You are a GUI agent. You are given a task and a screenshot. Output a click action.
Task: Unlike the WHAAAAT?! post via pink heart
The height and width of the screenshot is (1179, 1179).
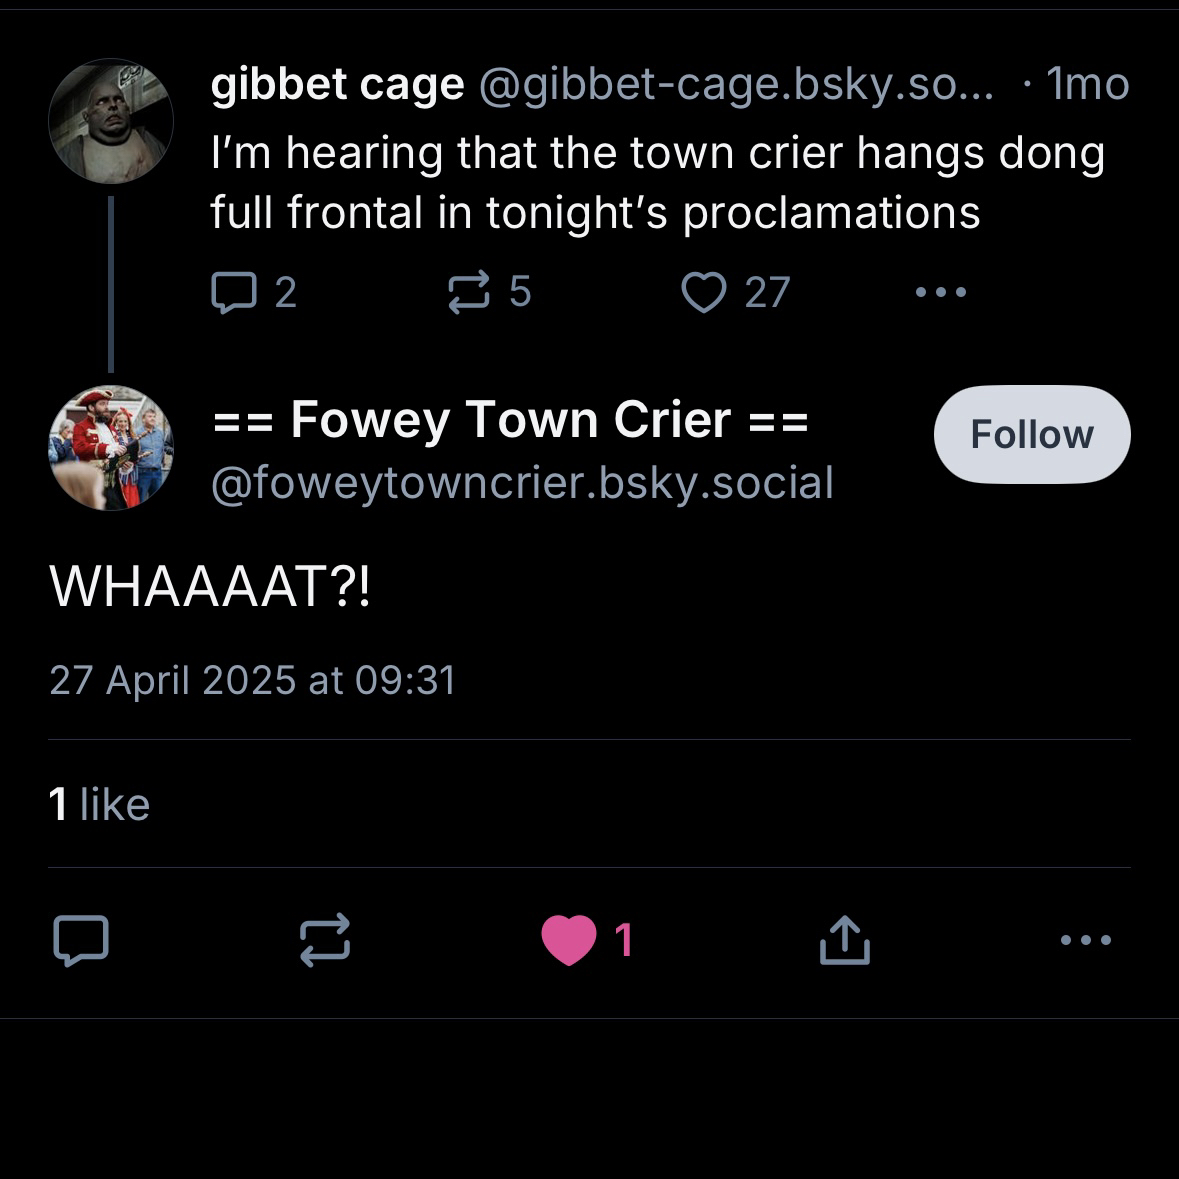click(569, 940)
